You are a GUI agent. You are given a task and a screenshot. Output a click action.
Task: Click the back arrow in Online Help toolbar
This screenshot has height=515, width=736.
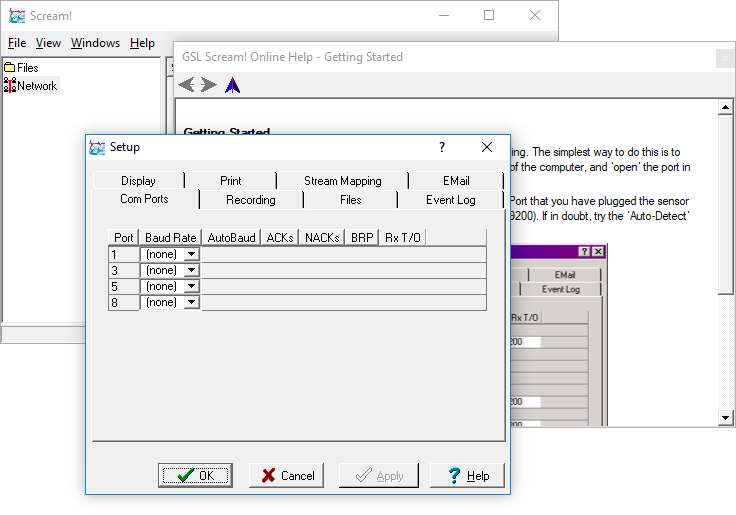[x=186, y=85]
